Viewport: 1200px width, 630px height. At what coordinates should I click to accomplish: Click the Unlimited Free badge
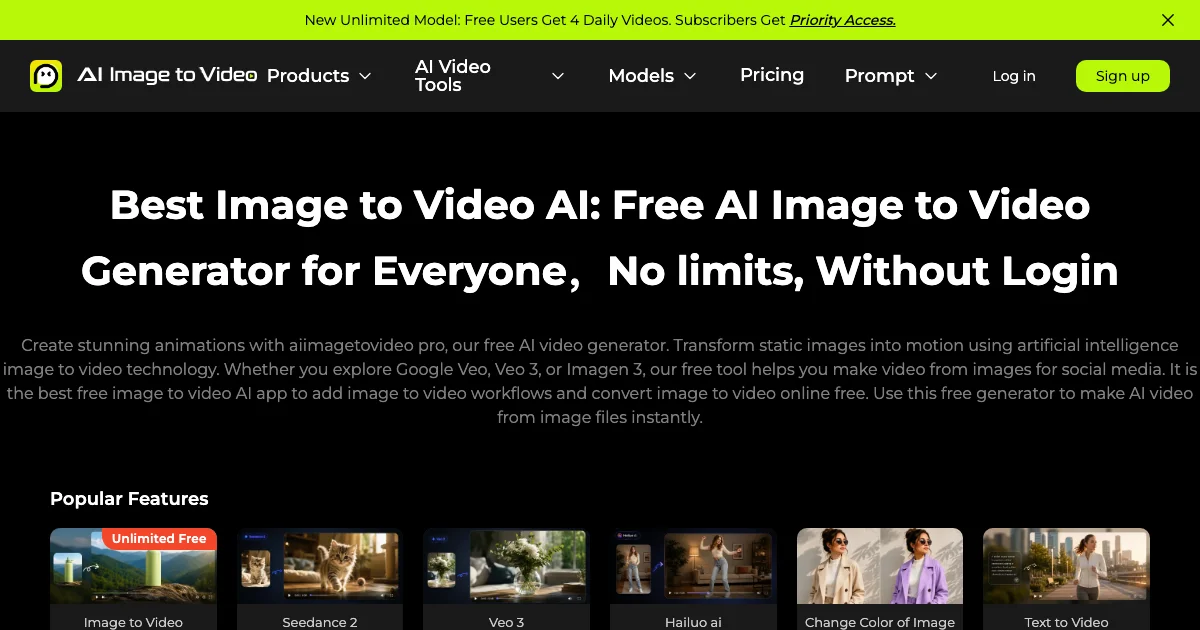pyautogui.click(x=159, y=539)
